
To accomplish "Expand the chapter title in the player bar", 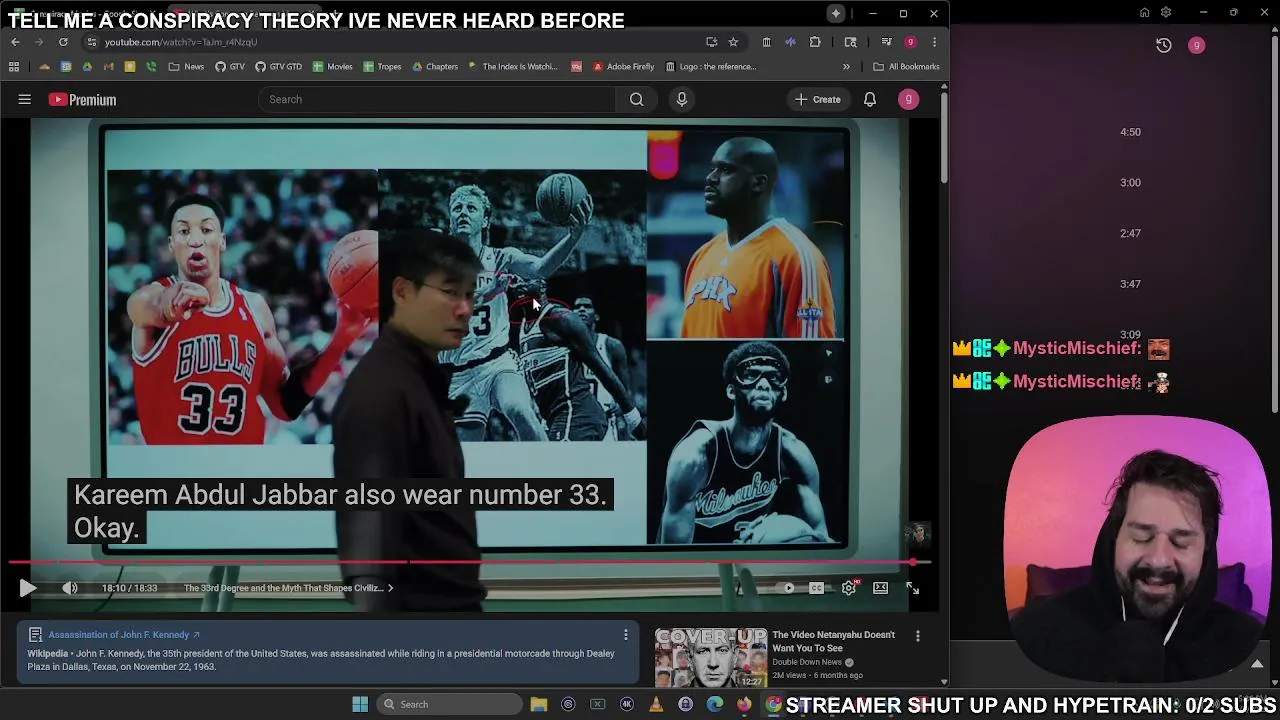I will point(288,588).
